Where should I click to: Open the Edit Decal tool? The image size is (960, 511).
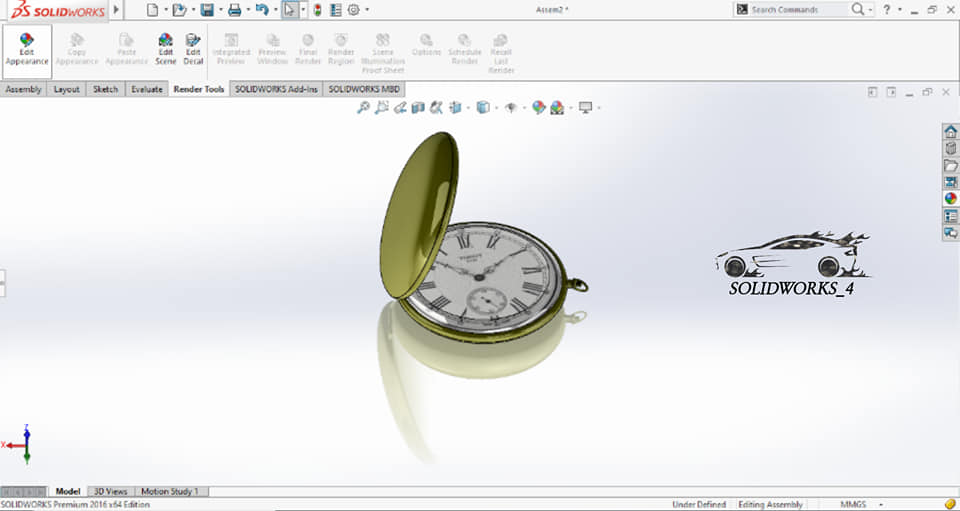pos(193,49)
